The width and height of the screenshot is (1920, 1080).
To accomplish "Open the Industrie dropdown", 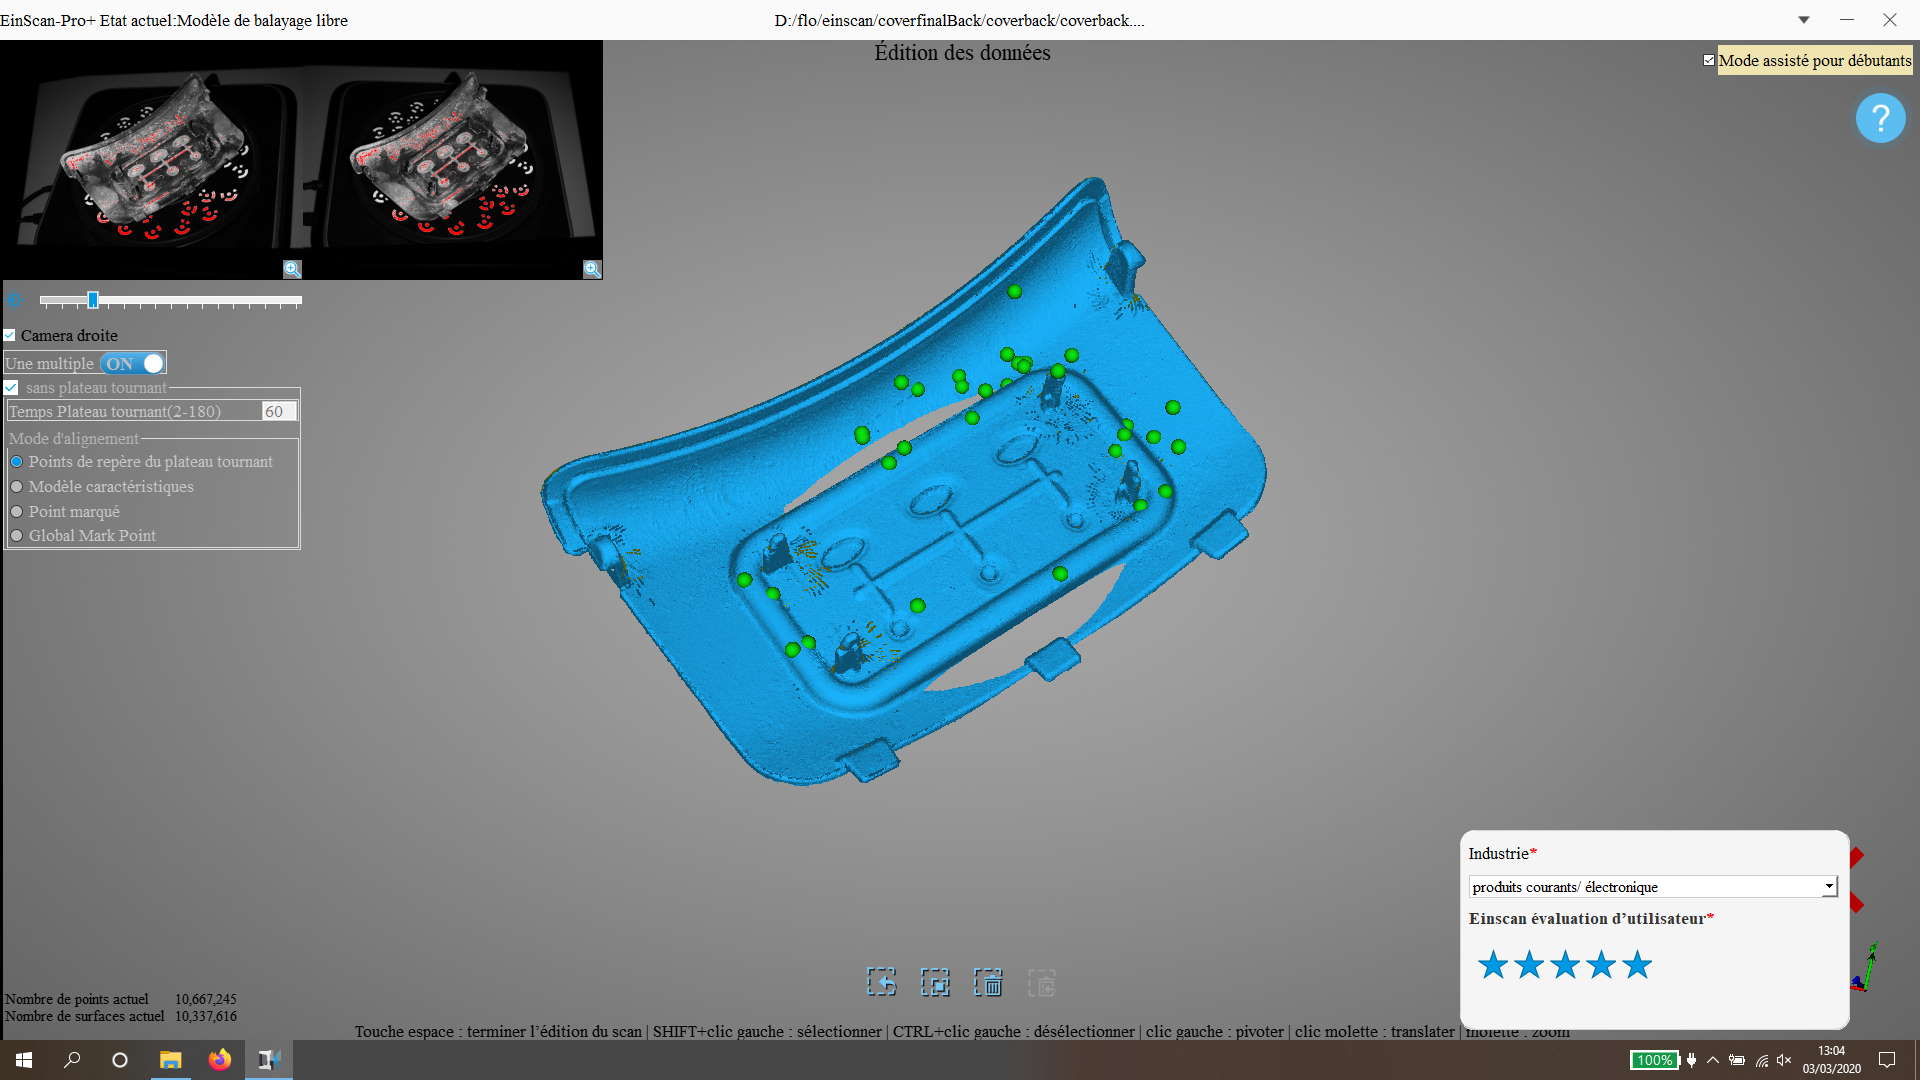I will (1653, 887).
